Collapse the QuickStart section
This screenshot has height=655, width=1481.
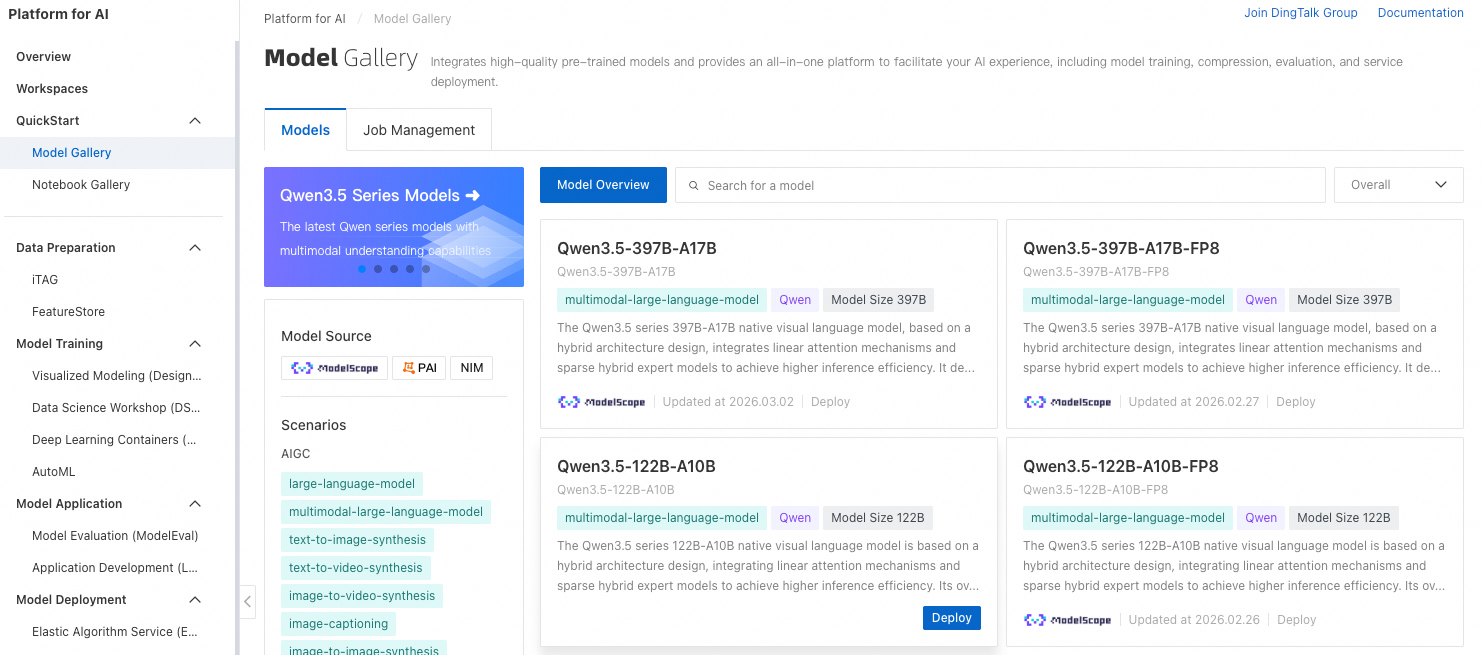pos(195,121)
